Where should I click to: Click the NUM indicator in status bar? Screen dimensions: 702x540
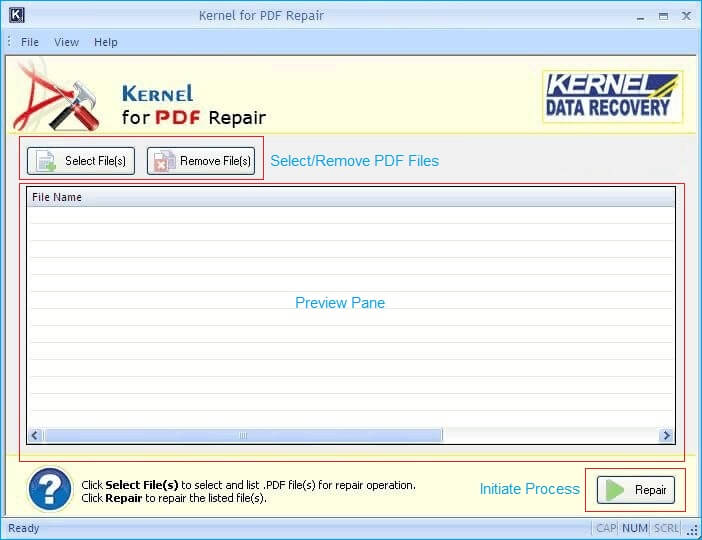pos(634,528)
